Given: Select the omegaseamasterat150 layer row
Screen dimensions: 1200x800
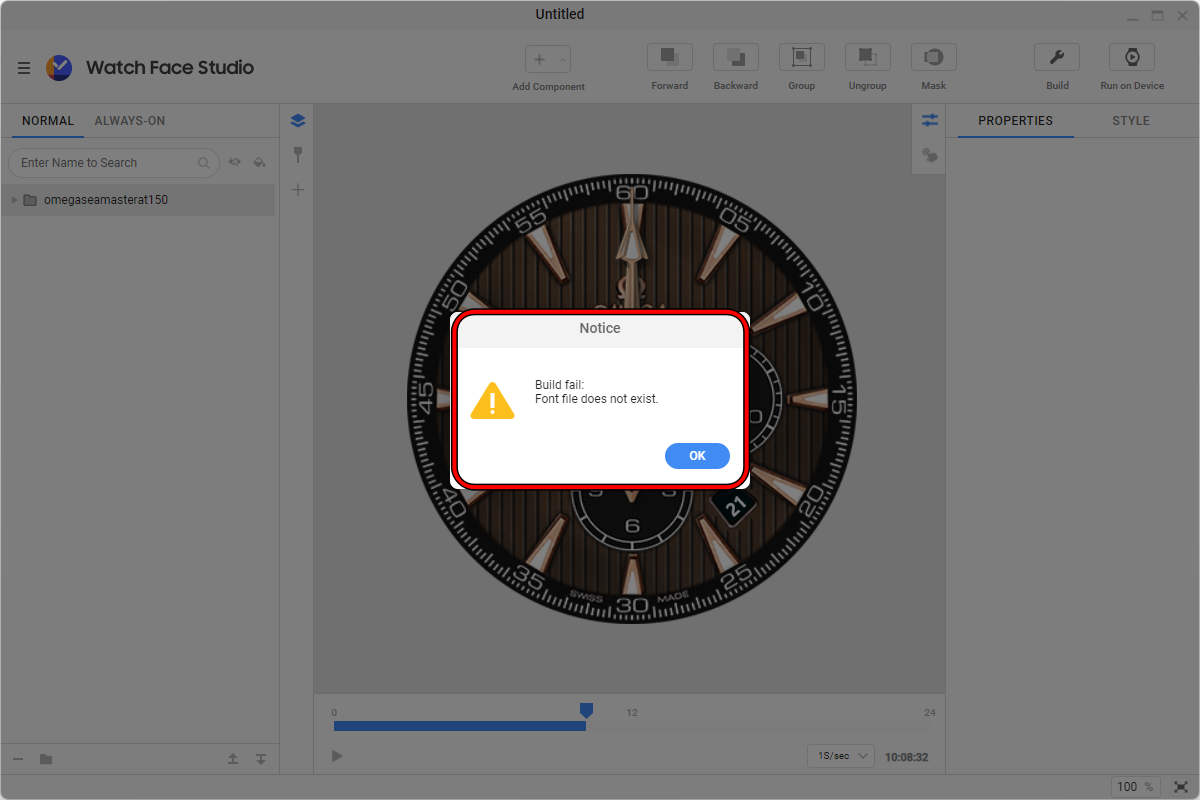Looking at the screenshot, I should pos(138,200).
